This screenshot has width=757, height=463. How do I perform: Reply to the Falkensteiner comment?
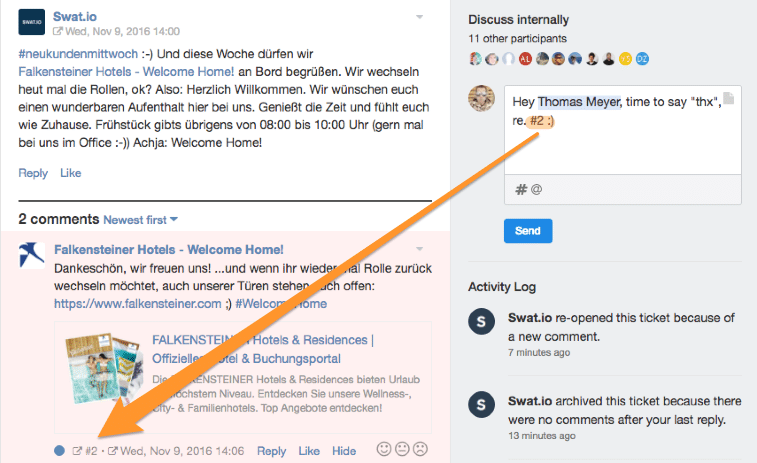click(271, 451)
